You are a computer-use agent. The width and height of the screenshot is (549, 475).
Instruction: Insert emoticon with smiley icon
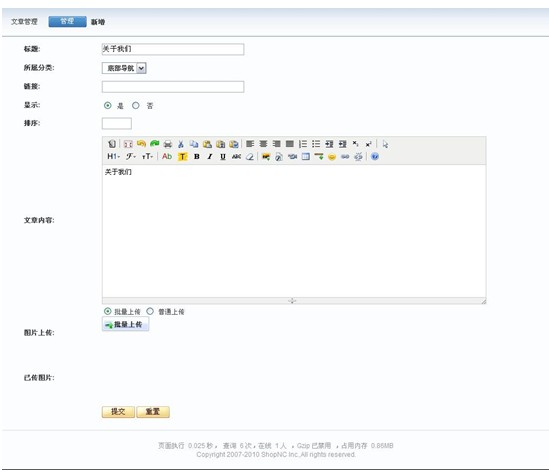click(x=332, y=156)
